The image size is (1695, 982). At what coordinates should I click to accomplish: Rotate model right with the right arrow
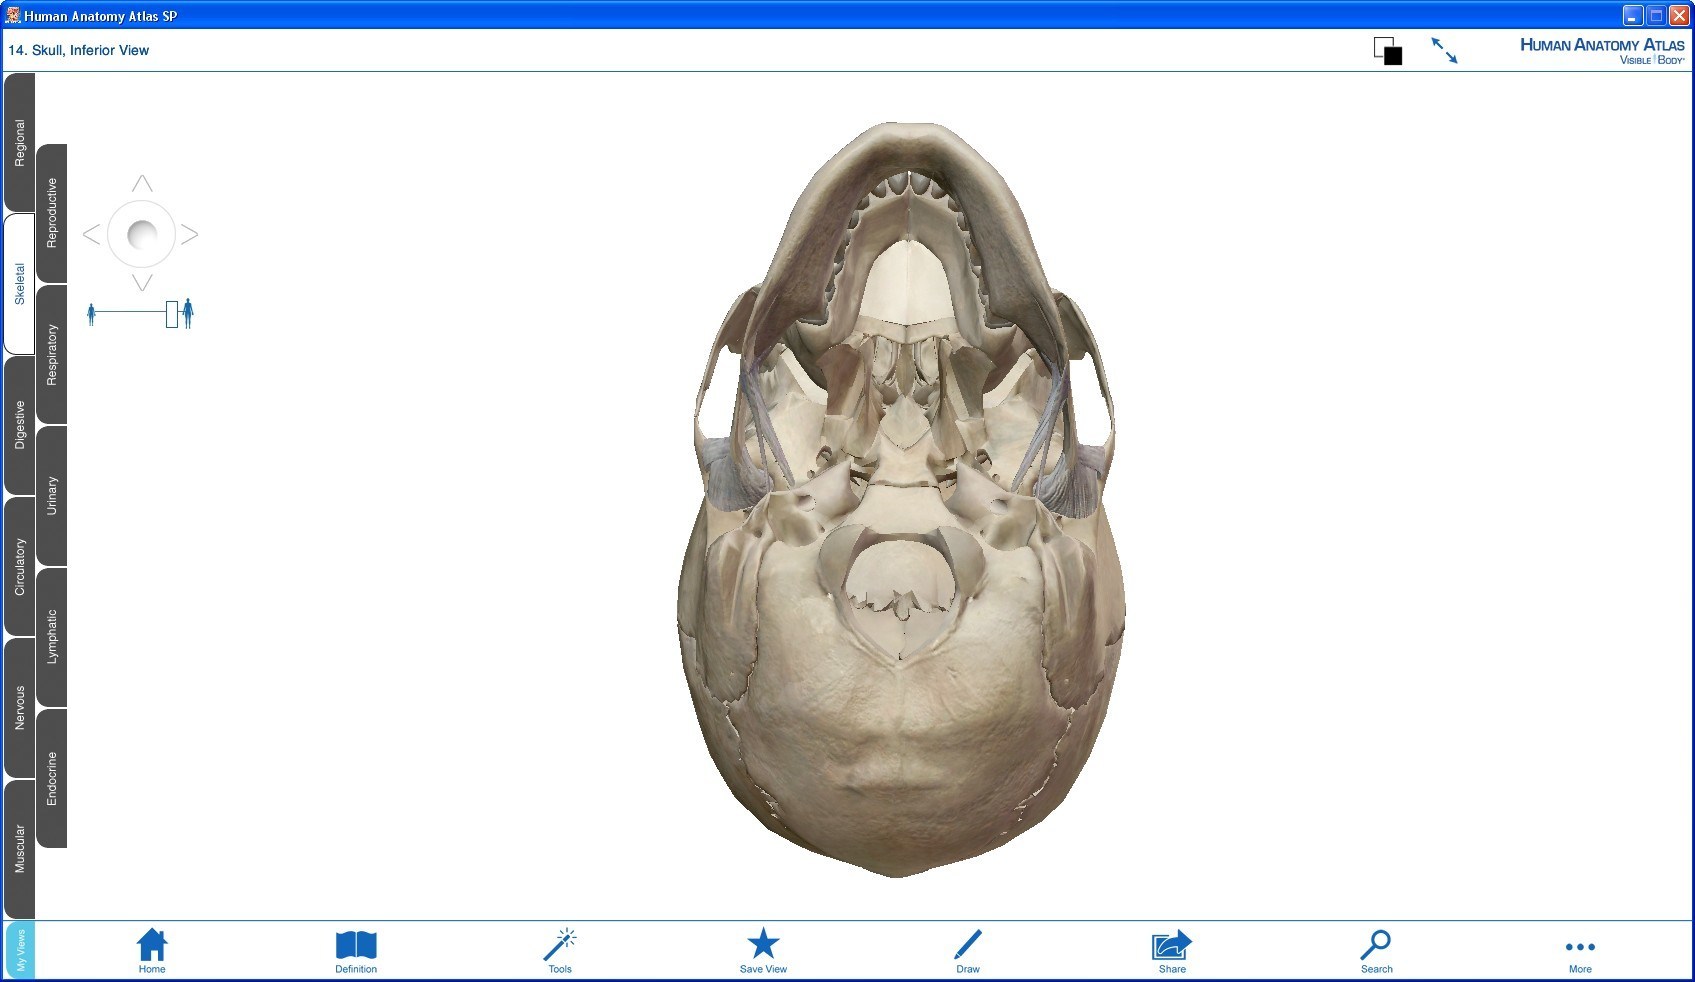[x=190, y=234]
